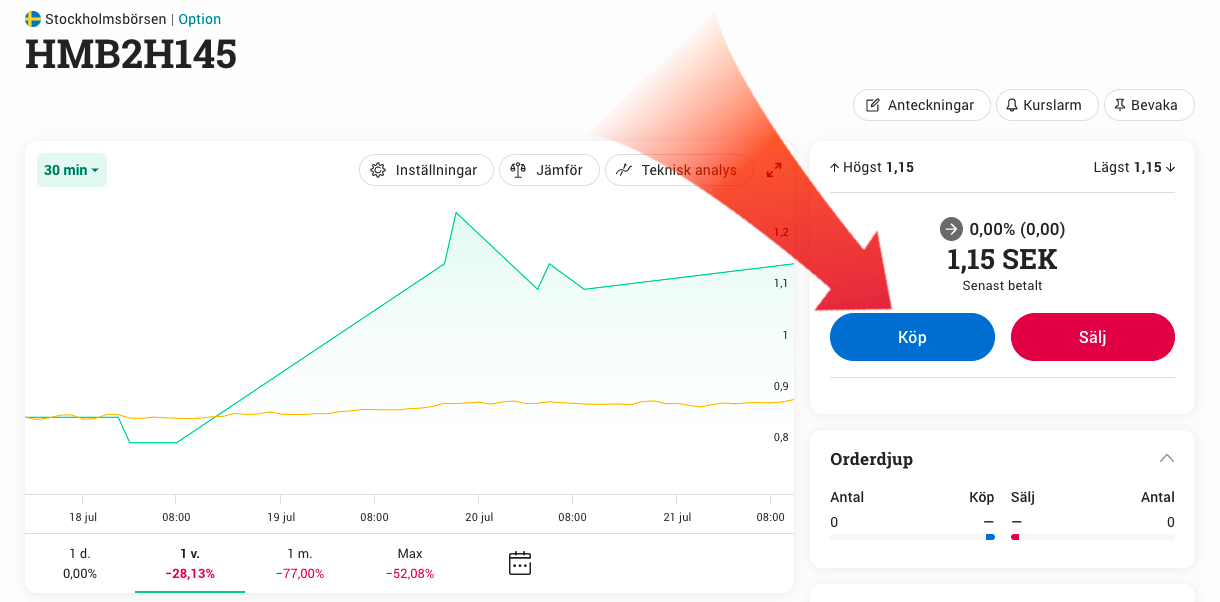The height and width of the screenshot is (602, 1220).
Task: Click the bell icon for Kurslarm
Action: point(1012,105)
